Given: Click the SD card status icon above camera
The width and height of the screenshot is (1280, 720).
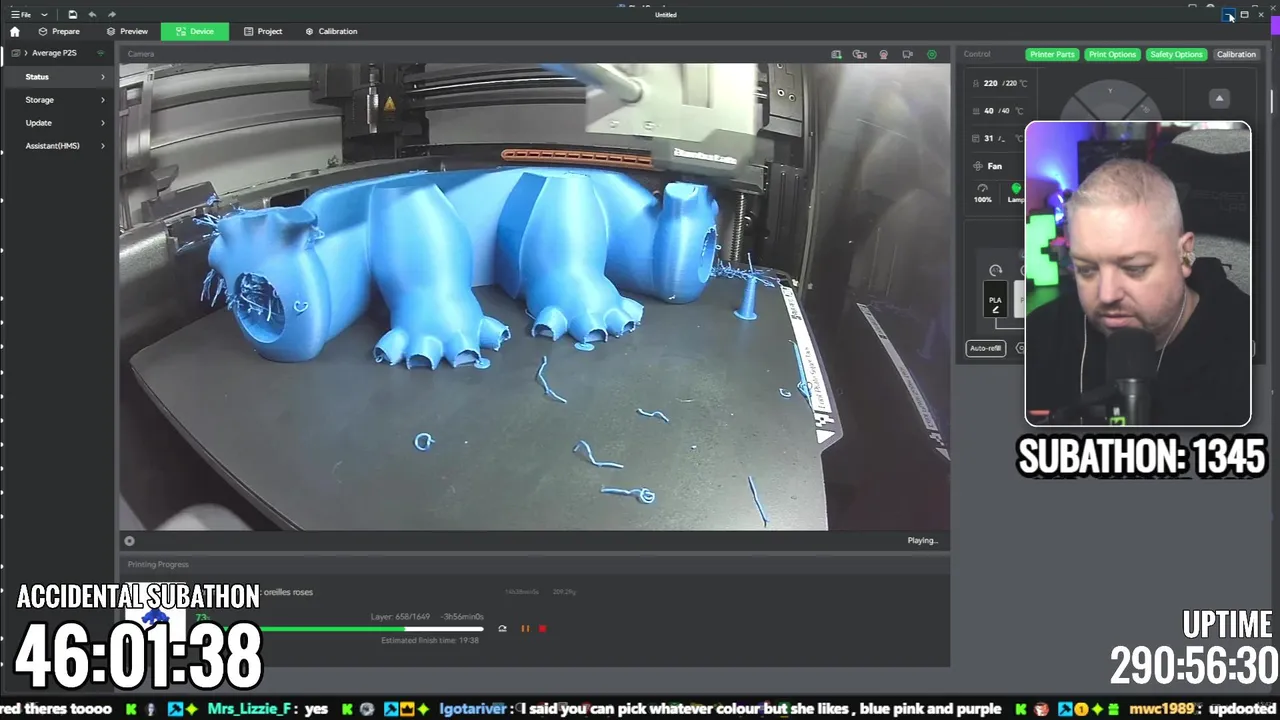Looking at the screenshot, I should click(837, 54).
